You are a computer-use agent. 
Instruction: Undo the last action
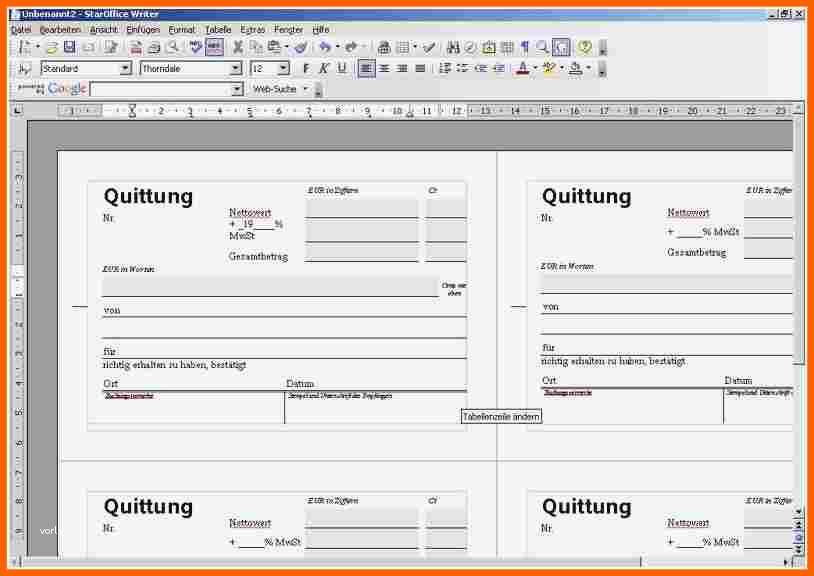click(325, 47)
